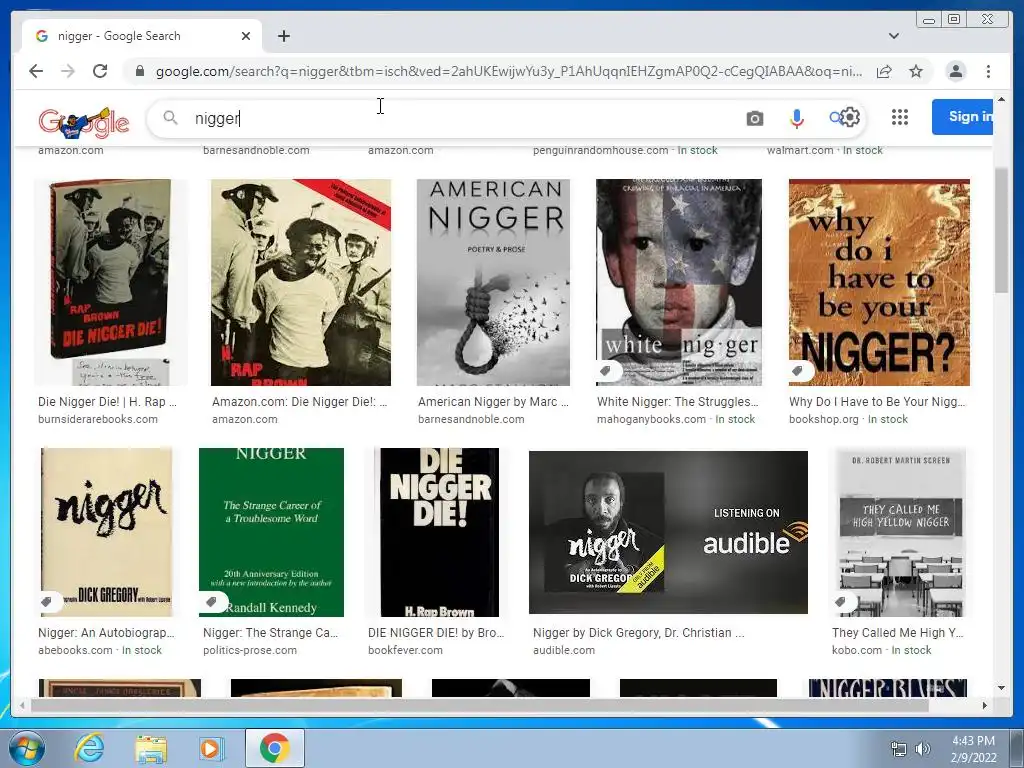Expand the Chrome tab search chevron

click(893, 36)
